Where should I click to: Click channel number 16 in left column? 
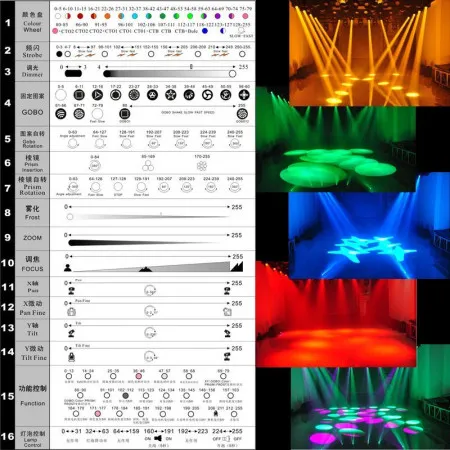point(7,436)
